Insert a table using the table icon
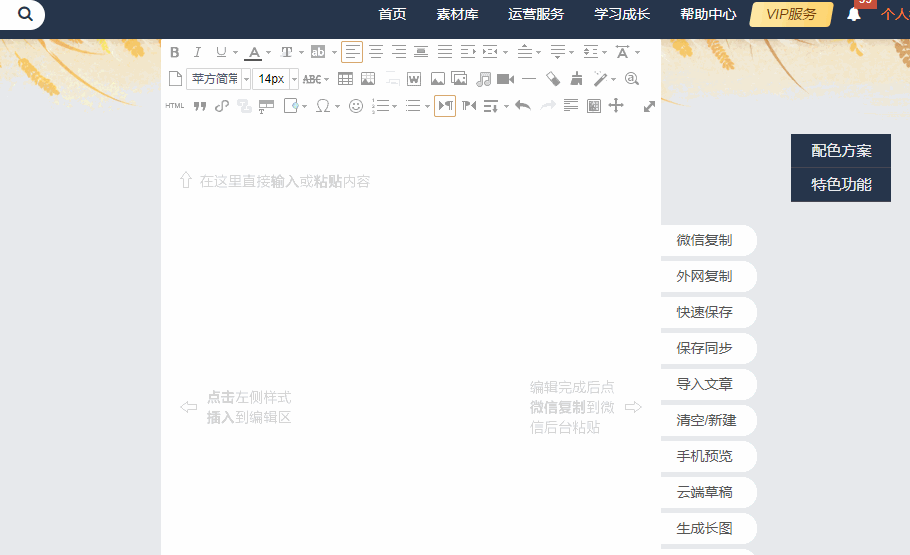 coord(345,79)
